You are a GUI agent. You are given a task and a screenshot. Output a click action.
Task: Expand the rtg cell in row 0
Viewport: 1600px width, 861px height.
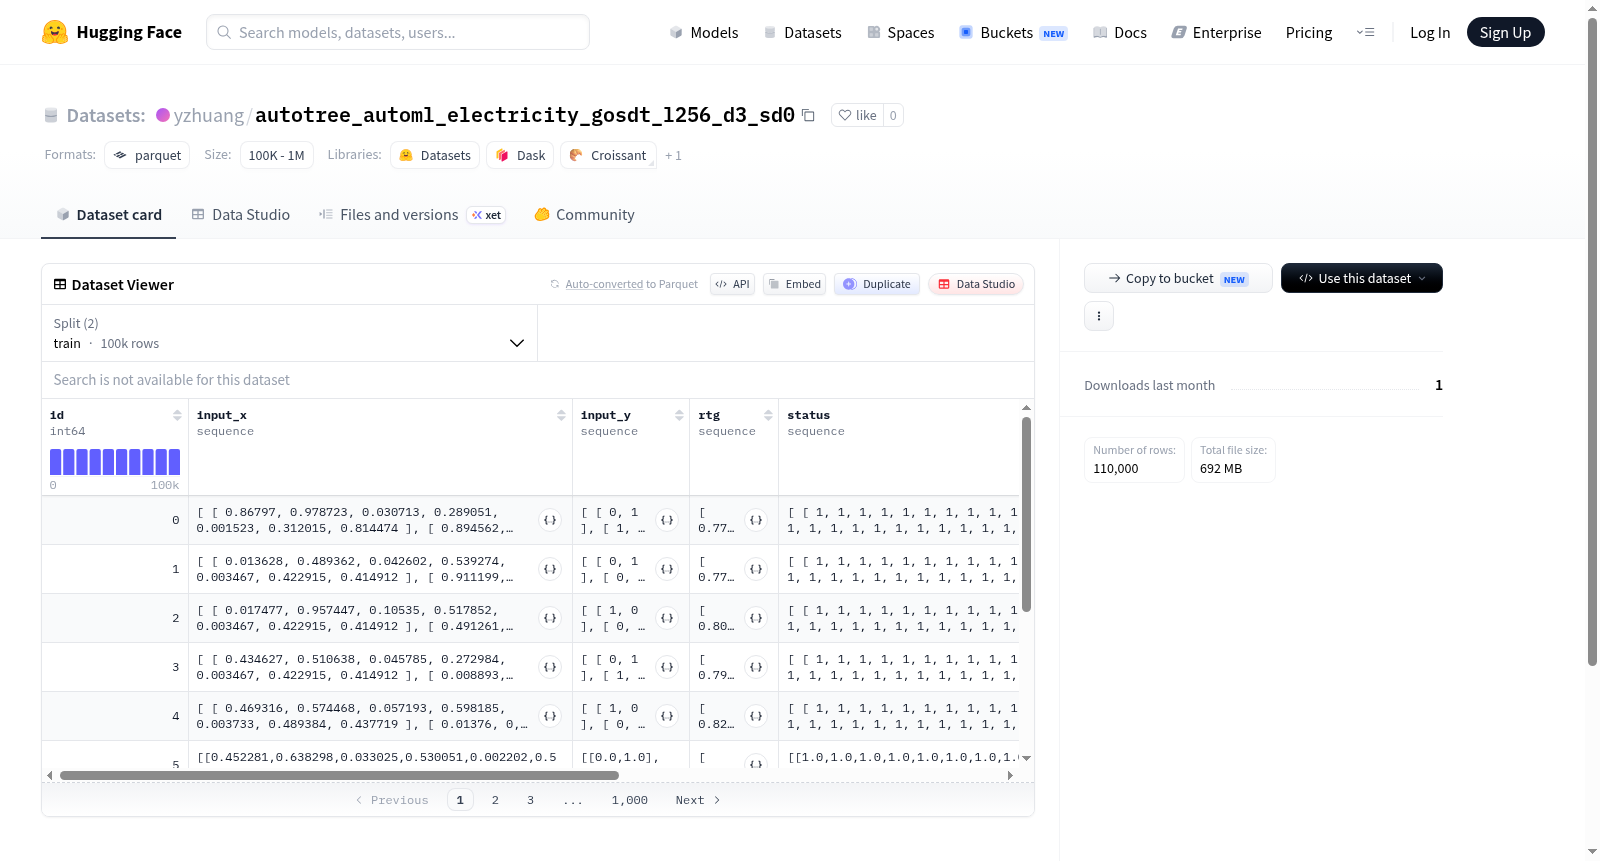point(756,520)
